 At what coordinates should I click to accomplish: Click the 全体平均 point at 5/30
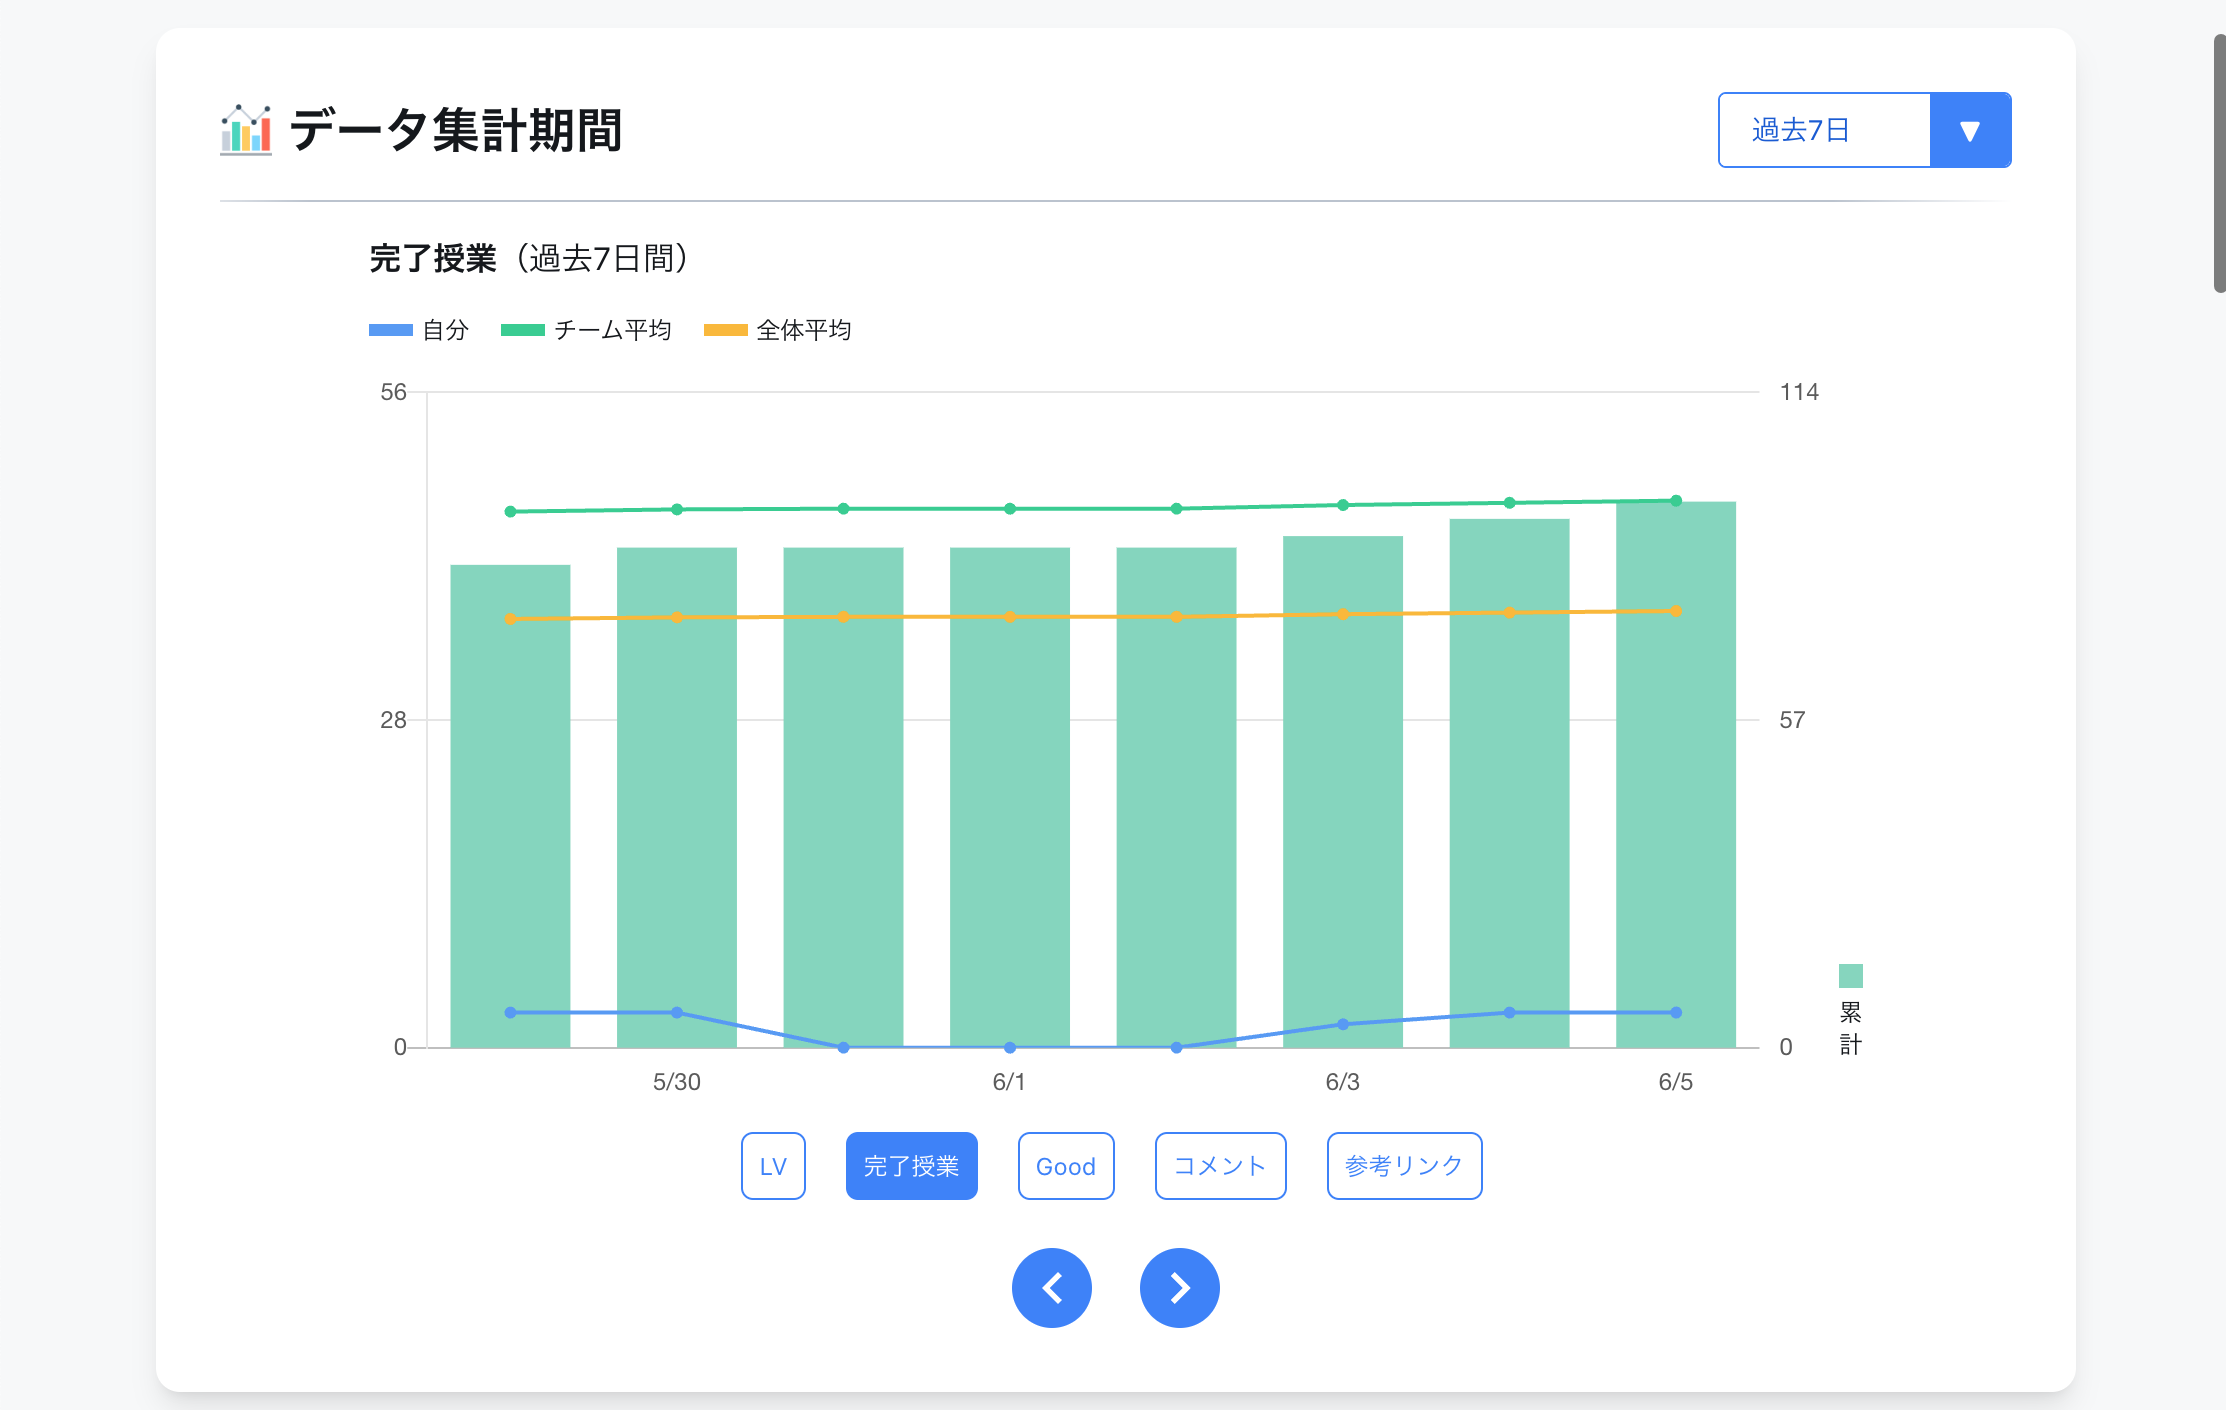click(677, 618)
